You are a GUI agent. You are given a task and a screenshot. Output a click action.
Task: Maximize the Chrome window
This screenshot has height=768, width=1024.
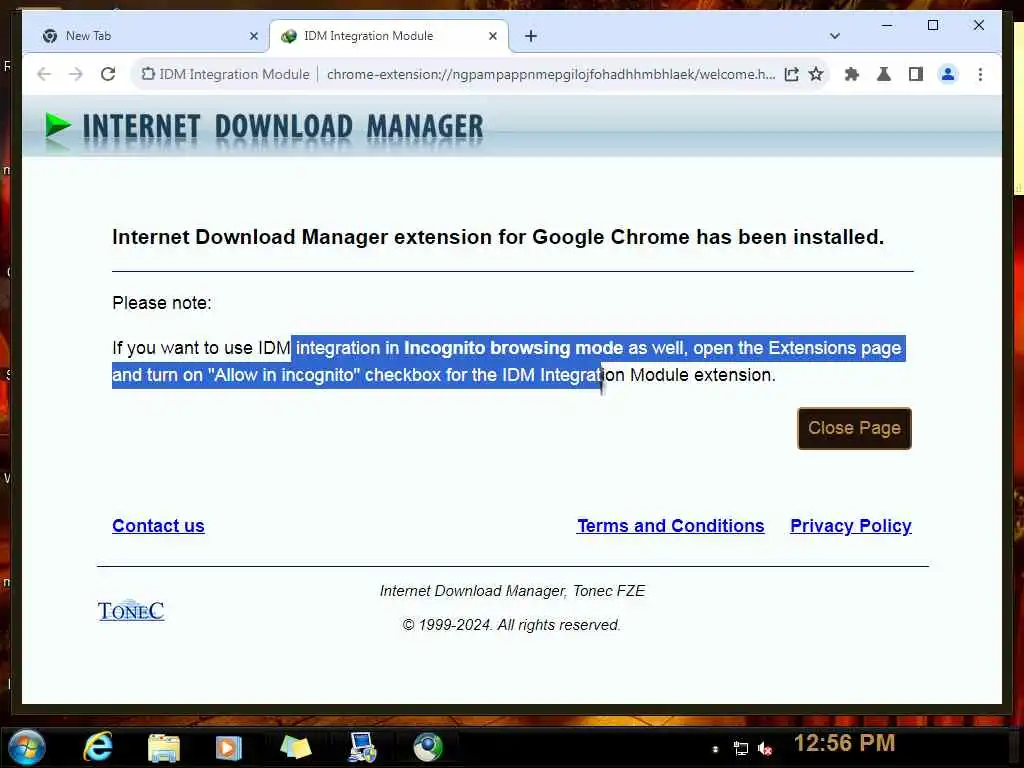[933, 25]
